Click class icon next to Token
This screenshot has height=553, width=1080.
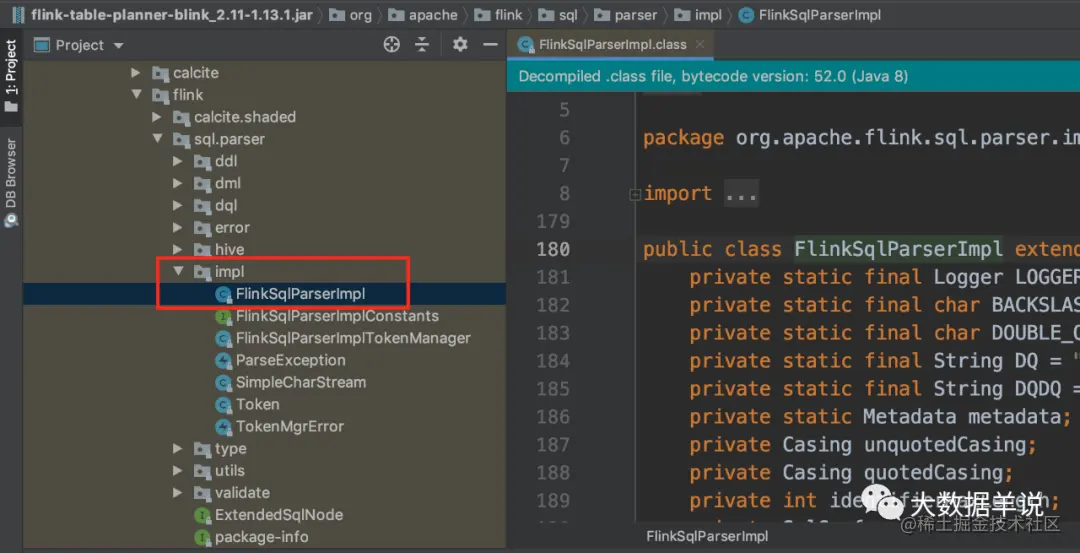click(223, 404)
